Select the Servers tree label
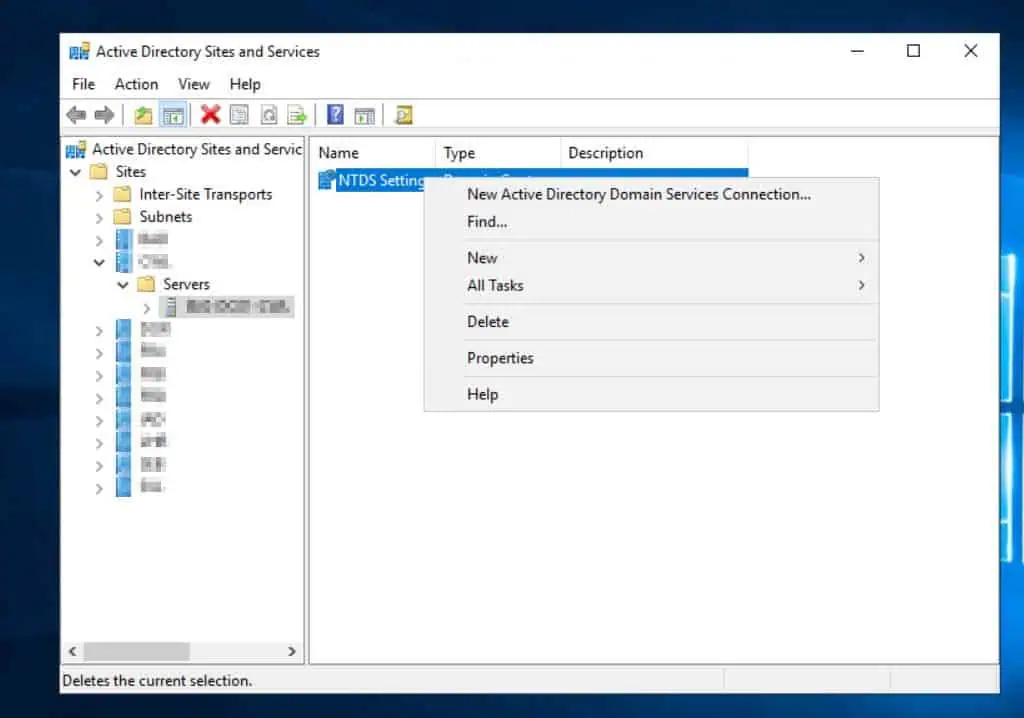 [186, 284]
